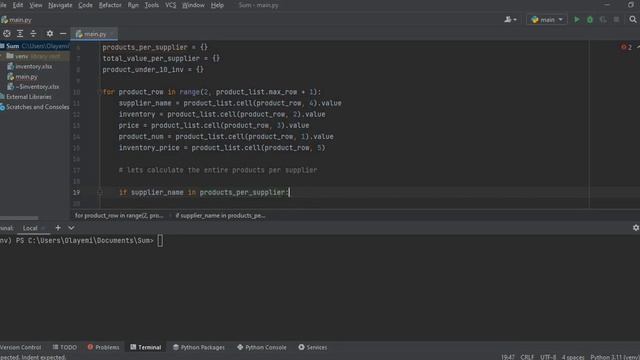Click the 'if supplier_name in products_pe...' breadcrumb
Image resolution: width=640 pixels, height=360 pixels.
pos(220,216)
